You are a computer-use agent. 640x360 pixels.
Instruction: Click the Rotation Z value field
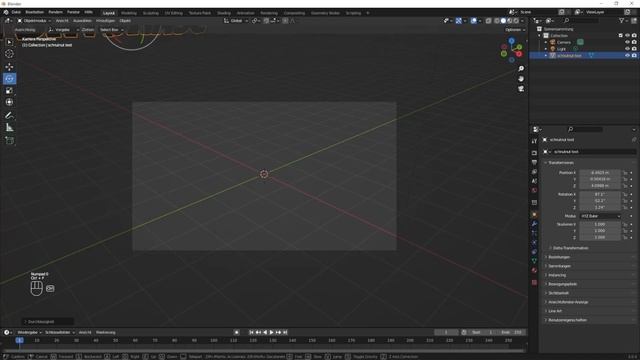click(x=600, y=207)
